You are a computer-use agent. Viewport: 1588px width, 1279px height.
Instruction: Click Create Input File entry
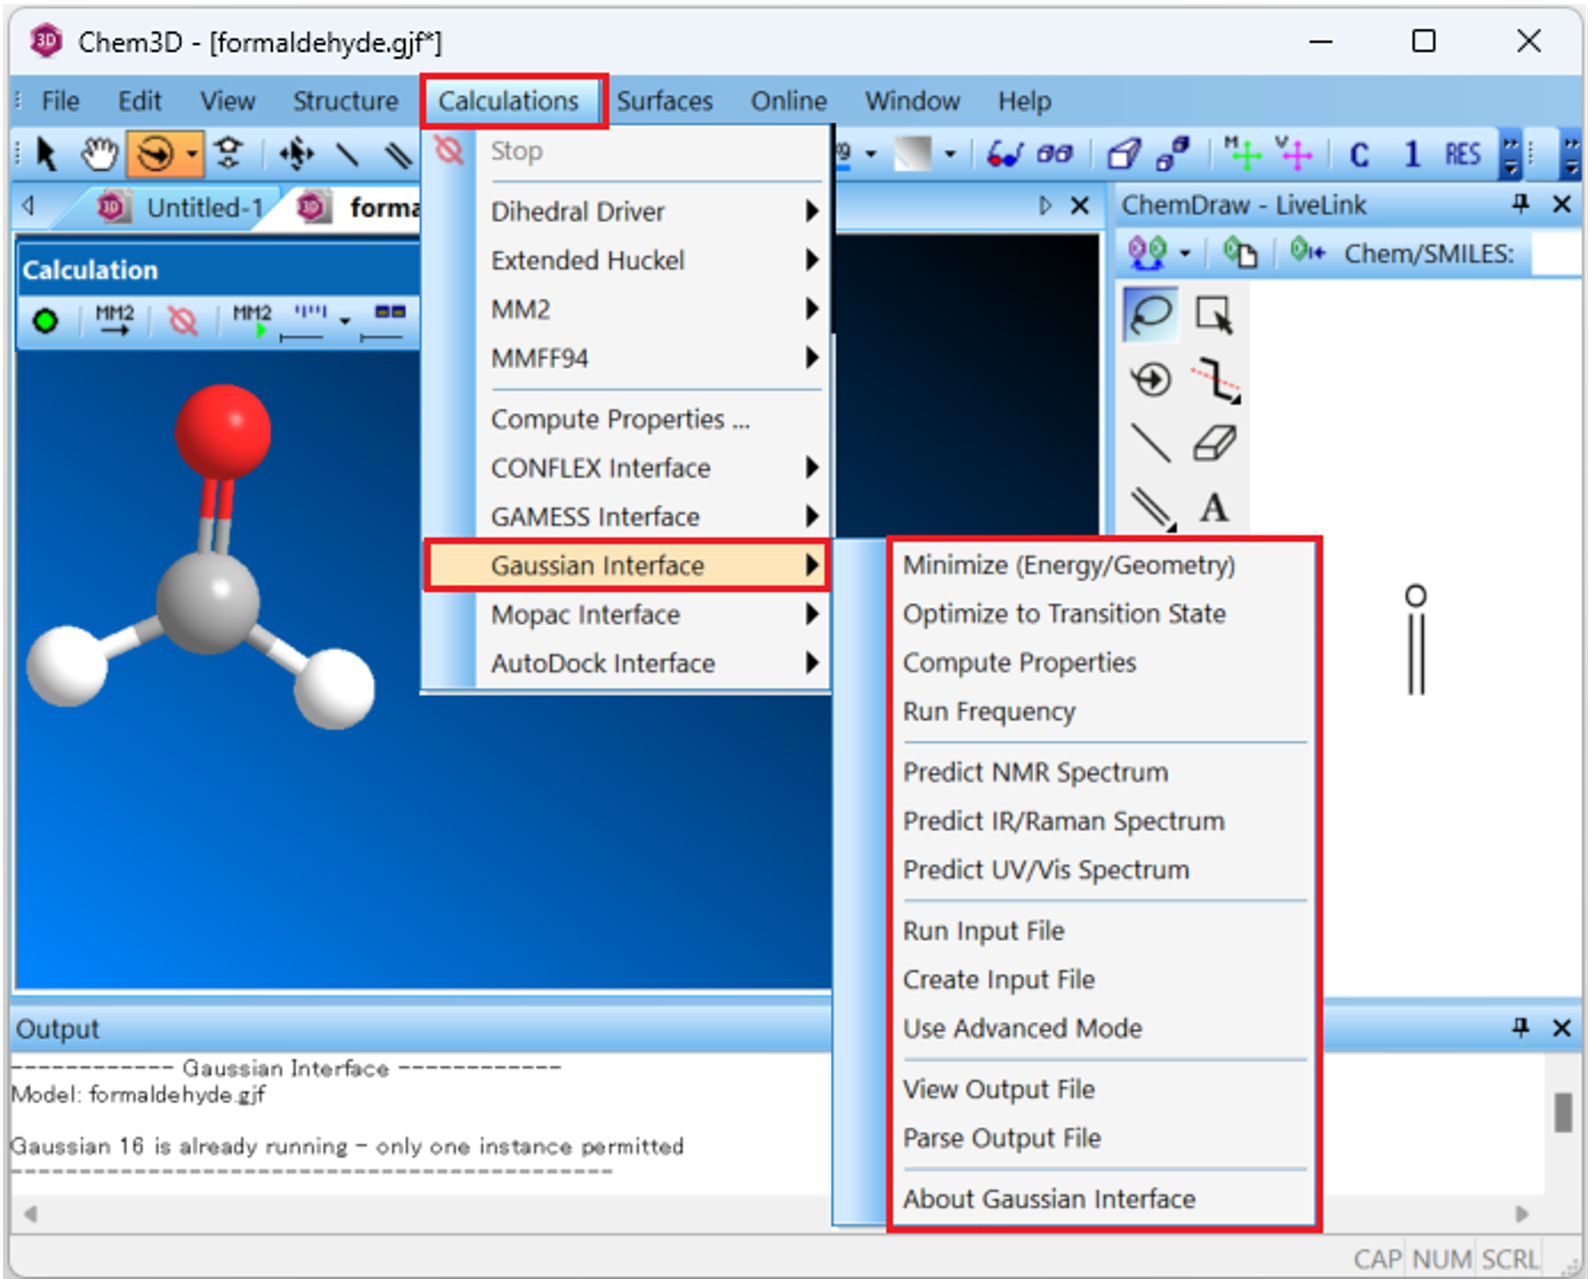[998, 979]
